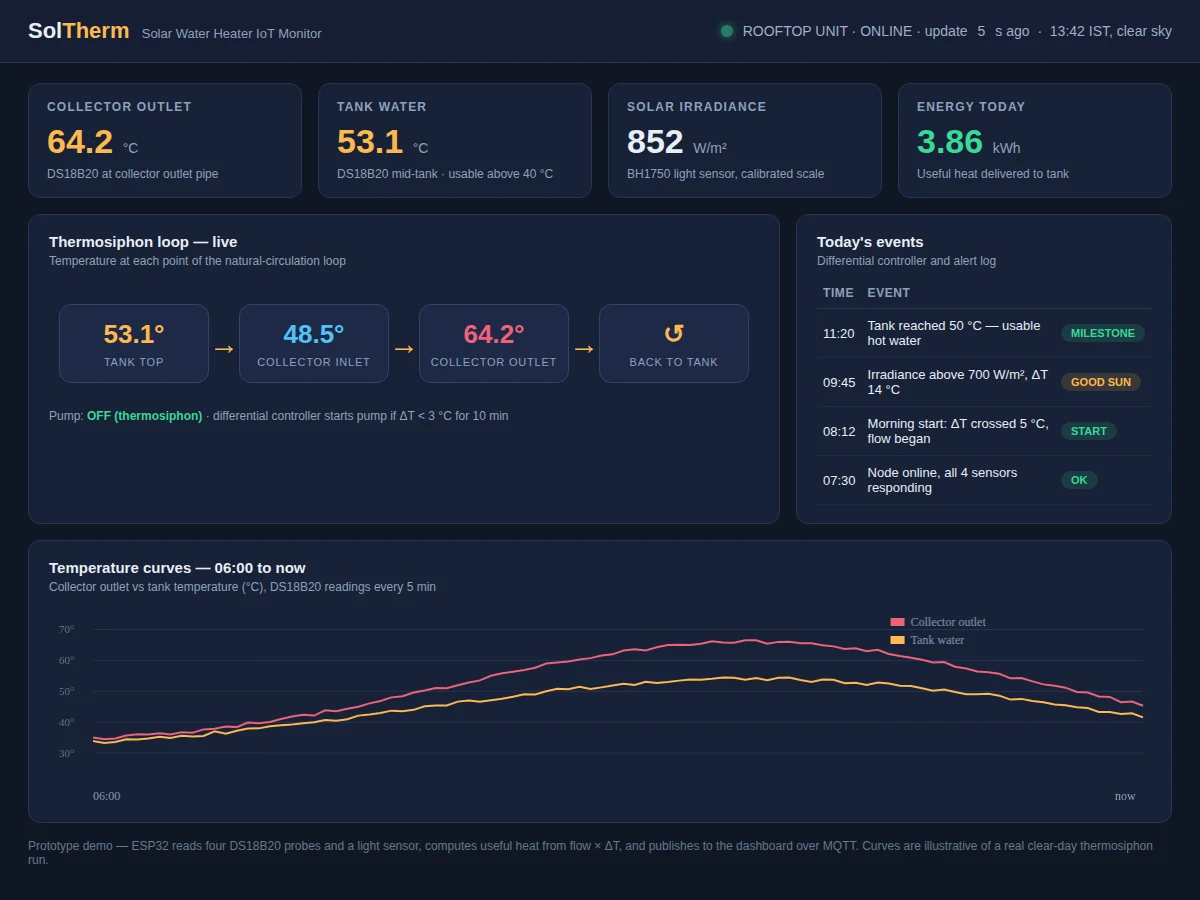Click the Tank Top 53.1° loop node
Image resolution: width=1200 pixels, height=900 pixels.
tap(134, 343)
